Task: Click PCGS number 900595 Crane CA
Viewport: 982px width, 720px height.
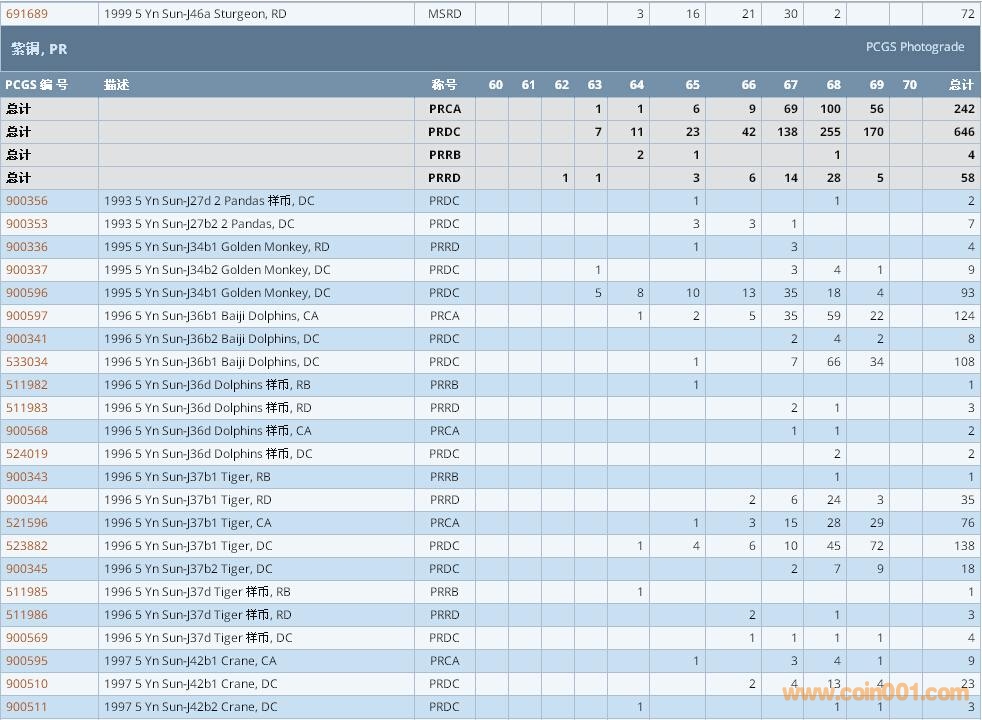Action: pos(27,661)
